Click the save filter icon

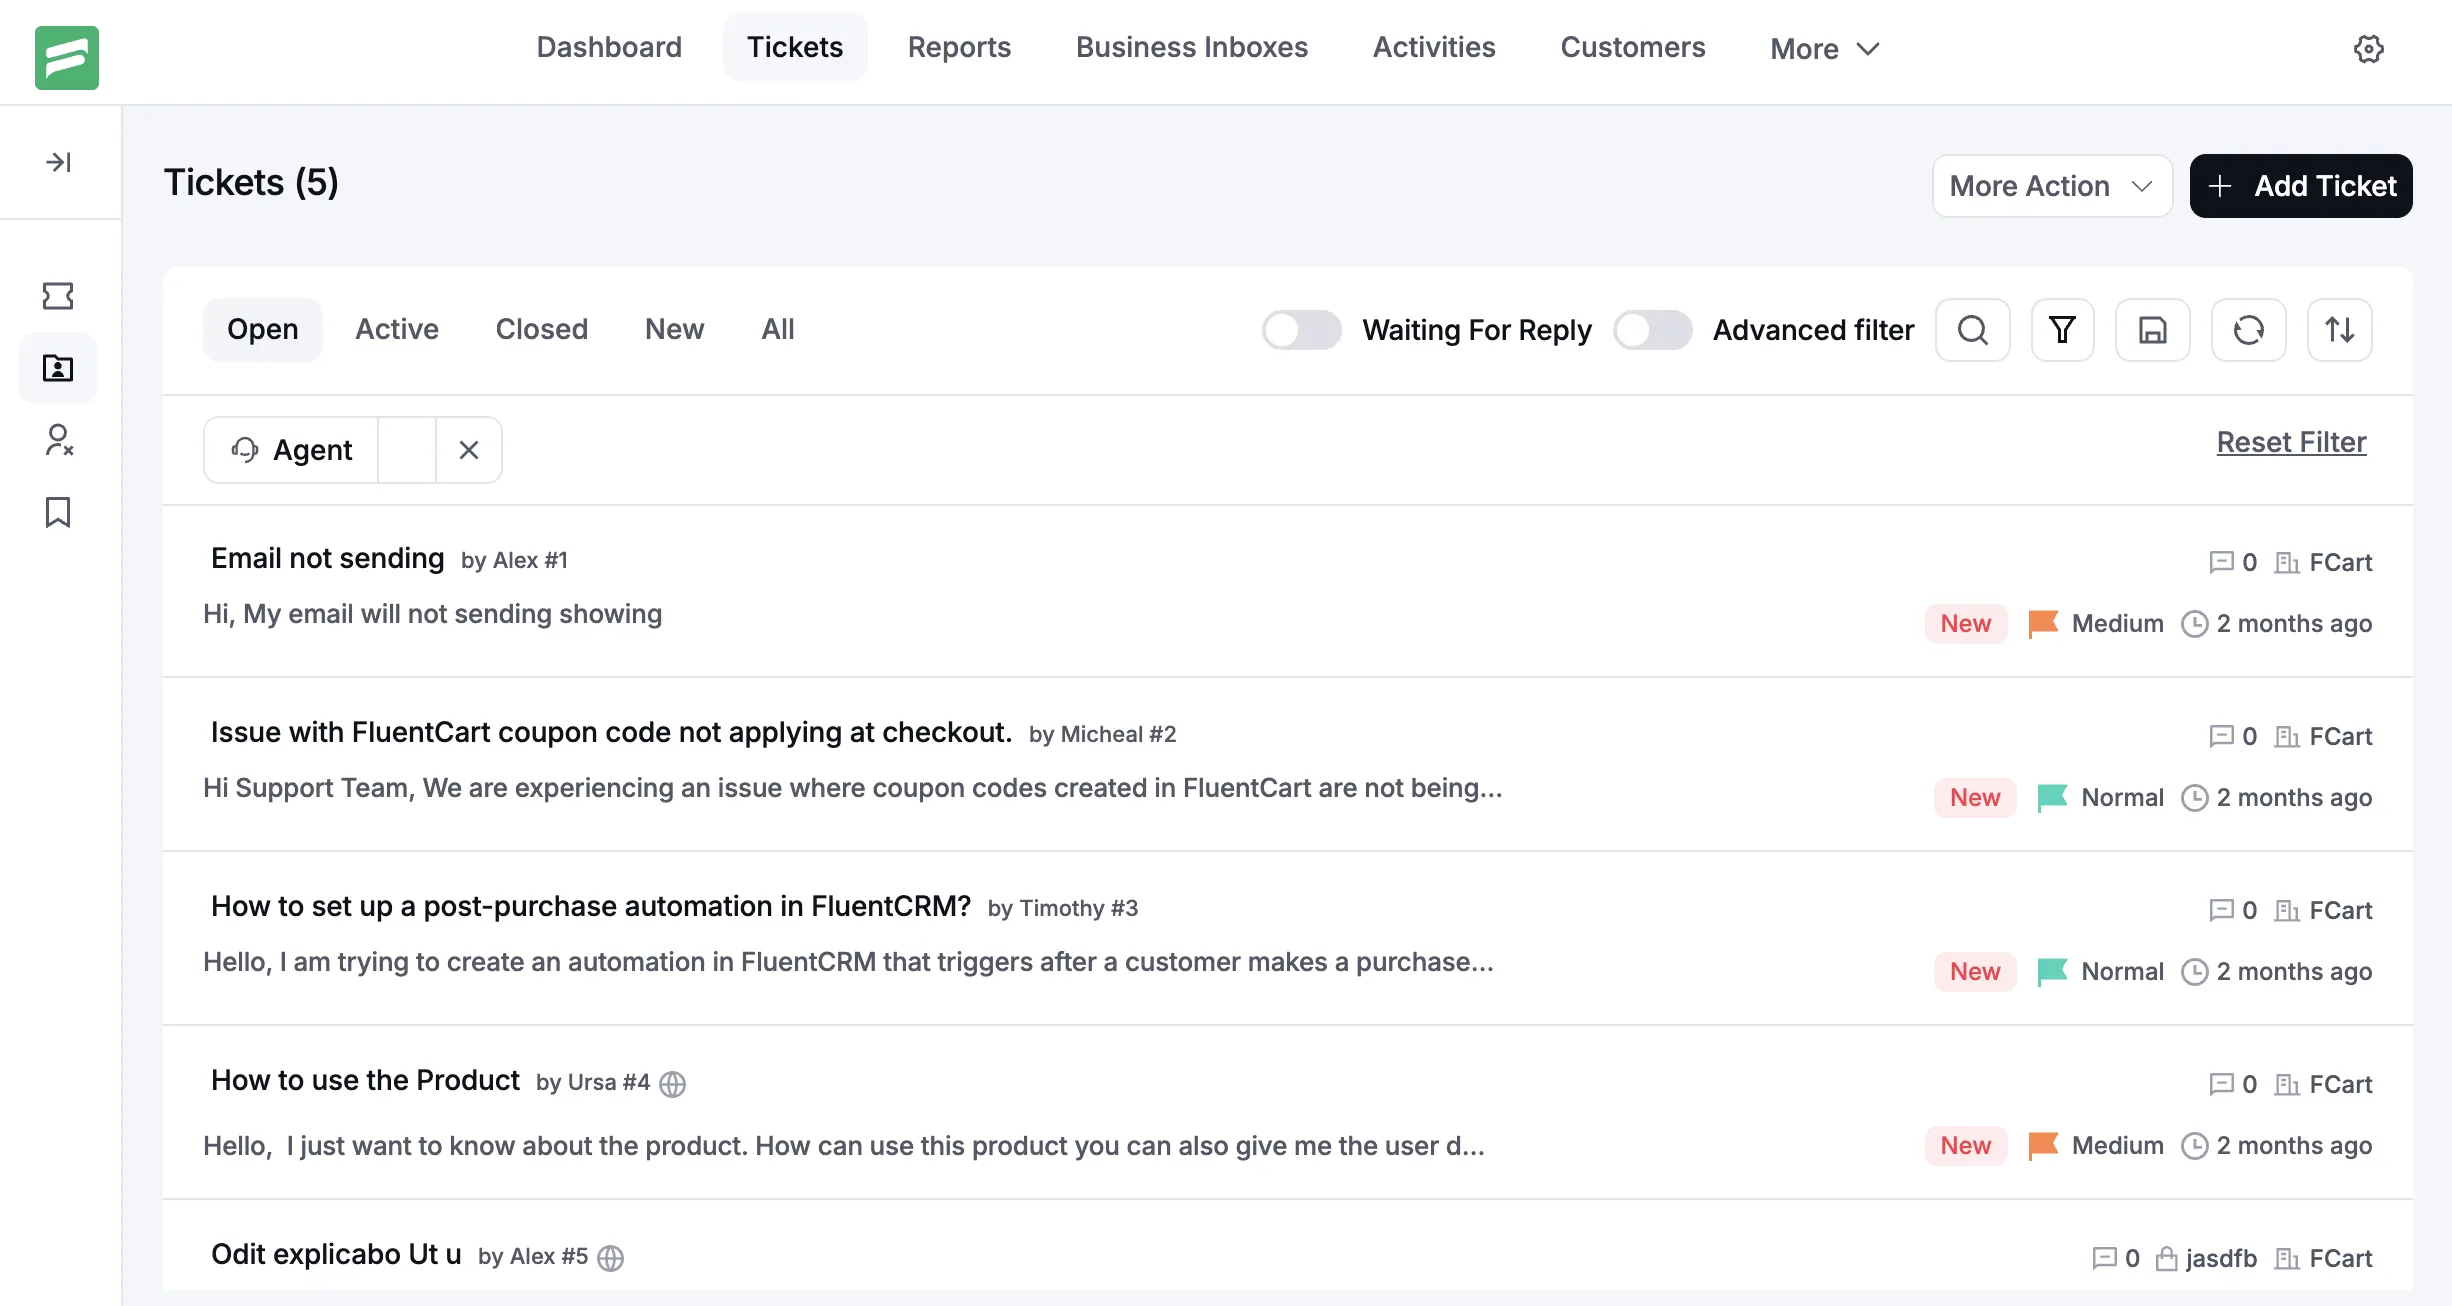click(2153, 330)
